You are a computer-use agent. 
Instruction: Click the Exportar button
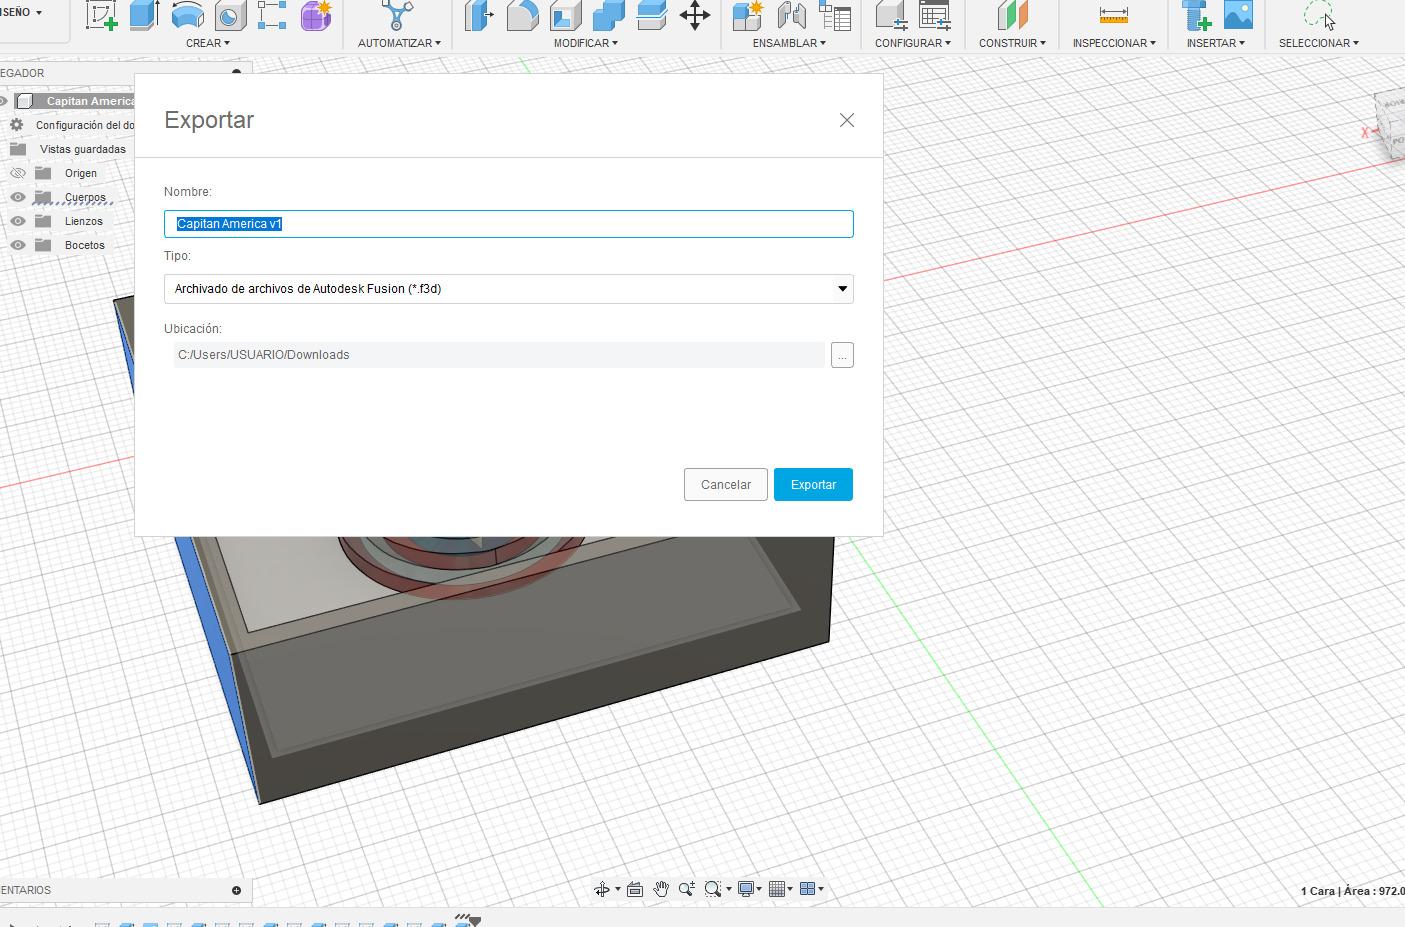[813, 485]
